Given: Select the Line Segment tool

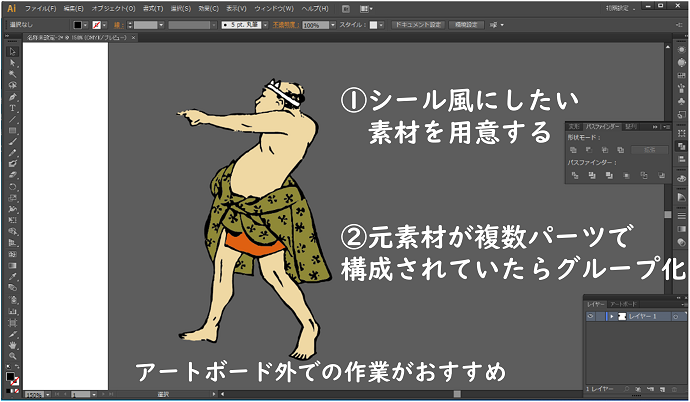Looking at the screenshot, I should (12, 119).
